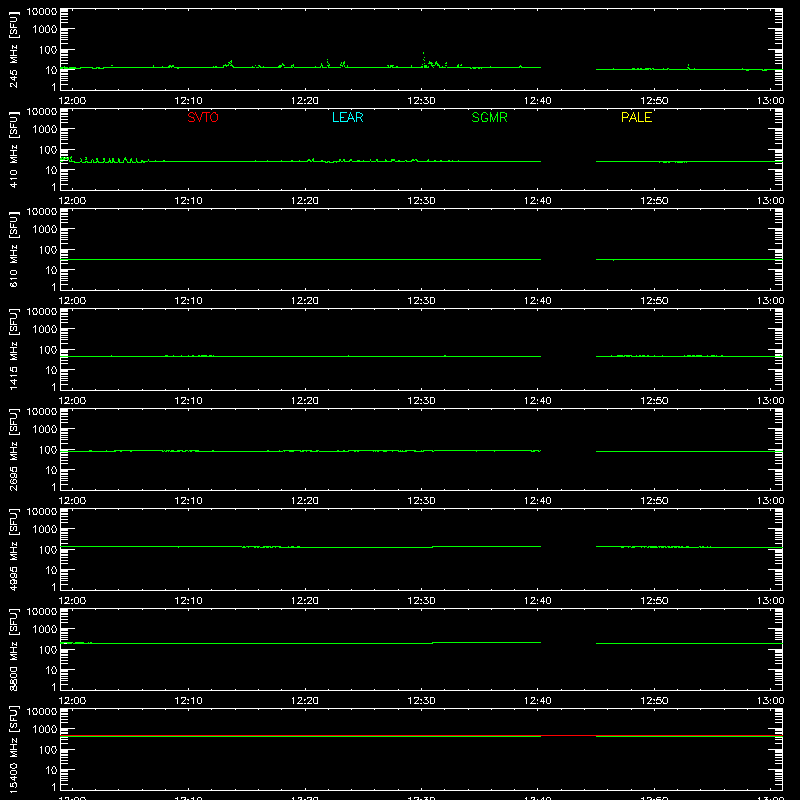Click the 12:30 time label under 2695 MHz plot
The image size is (800, 800).
pyautogui.click(x=421, y=501)
